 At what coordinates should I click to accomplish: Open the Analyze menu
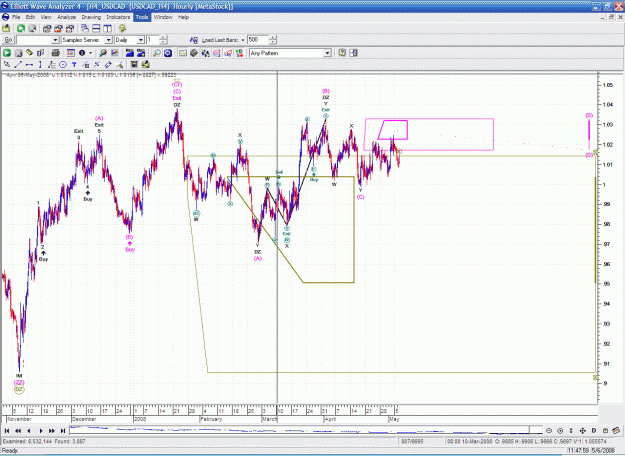(66, 17)
